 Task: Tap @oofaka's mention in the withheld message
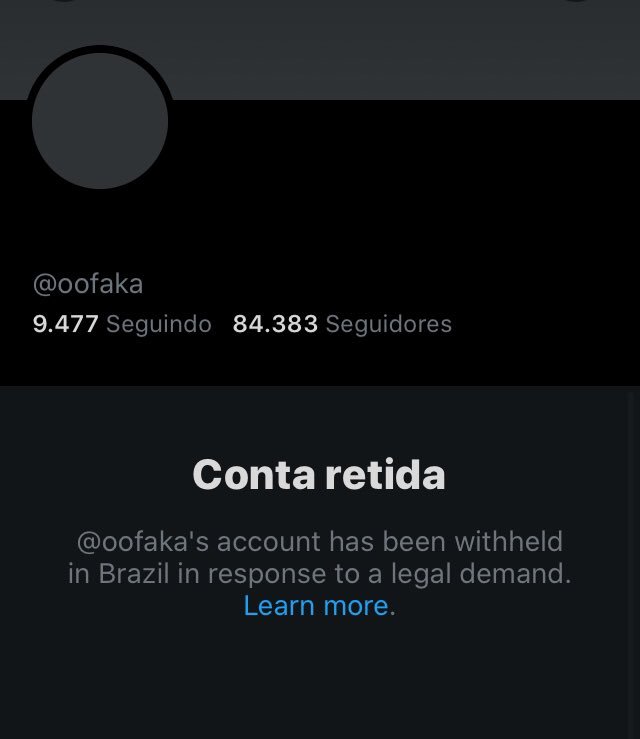[x=143, y=542]
